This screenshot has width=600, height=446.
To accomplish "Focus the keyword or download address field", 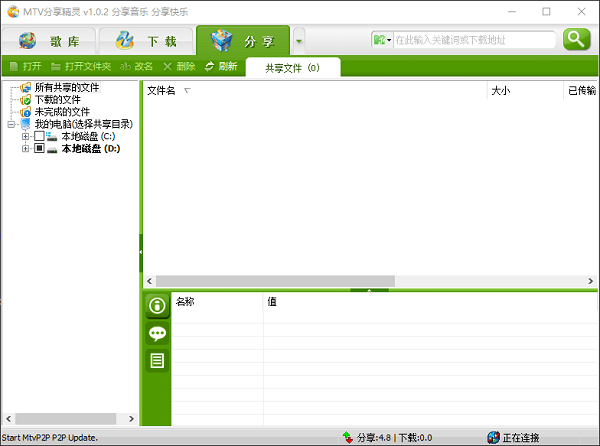I will tap(474, 40).
